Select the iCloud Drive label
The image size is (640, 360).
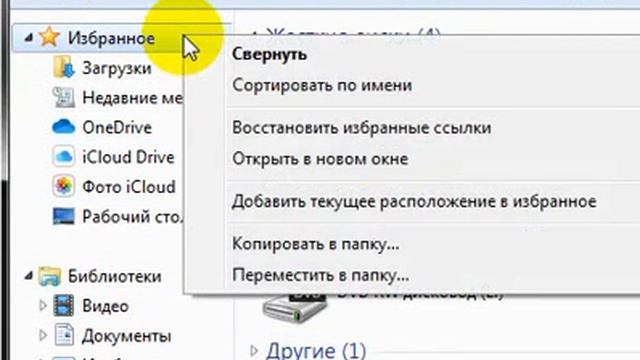[128, 158]
